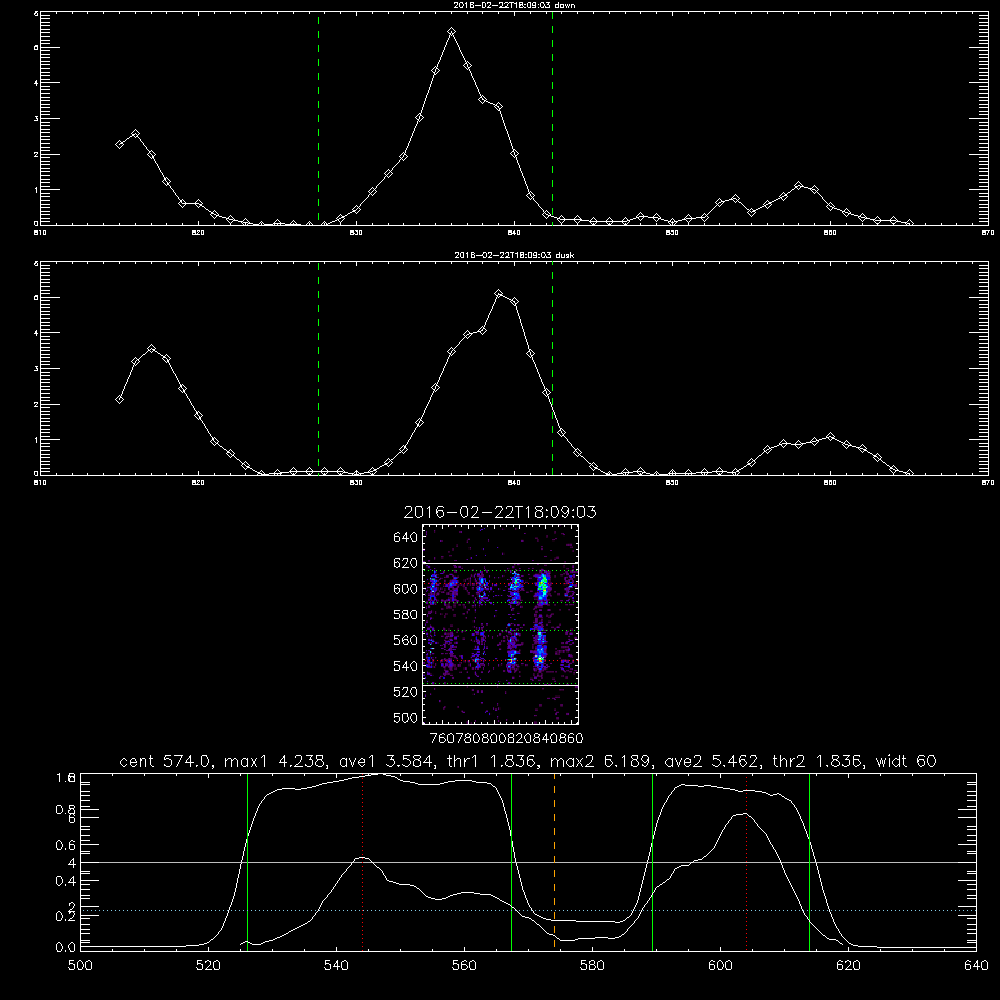1000x1000 pixels.
Task: Click y-axis label 580 beside spectral image
Action: pos(406,615)
